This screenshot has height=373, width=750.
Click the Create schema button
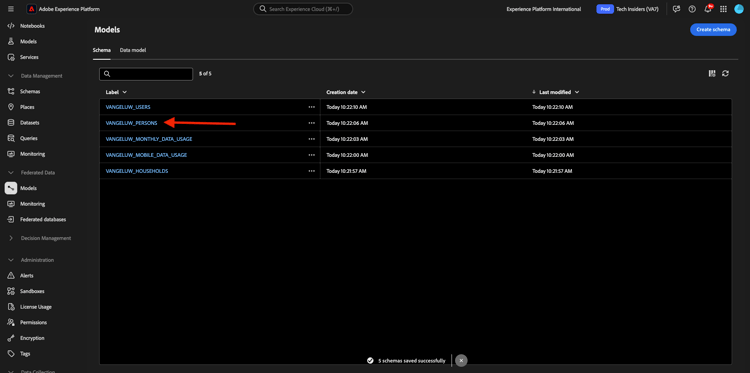tap(713, 30)
